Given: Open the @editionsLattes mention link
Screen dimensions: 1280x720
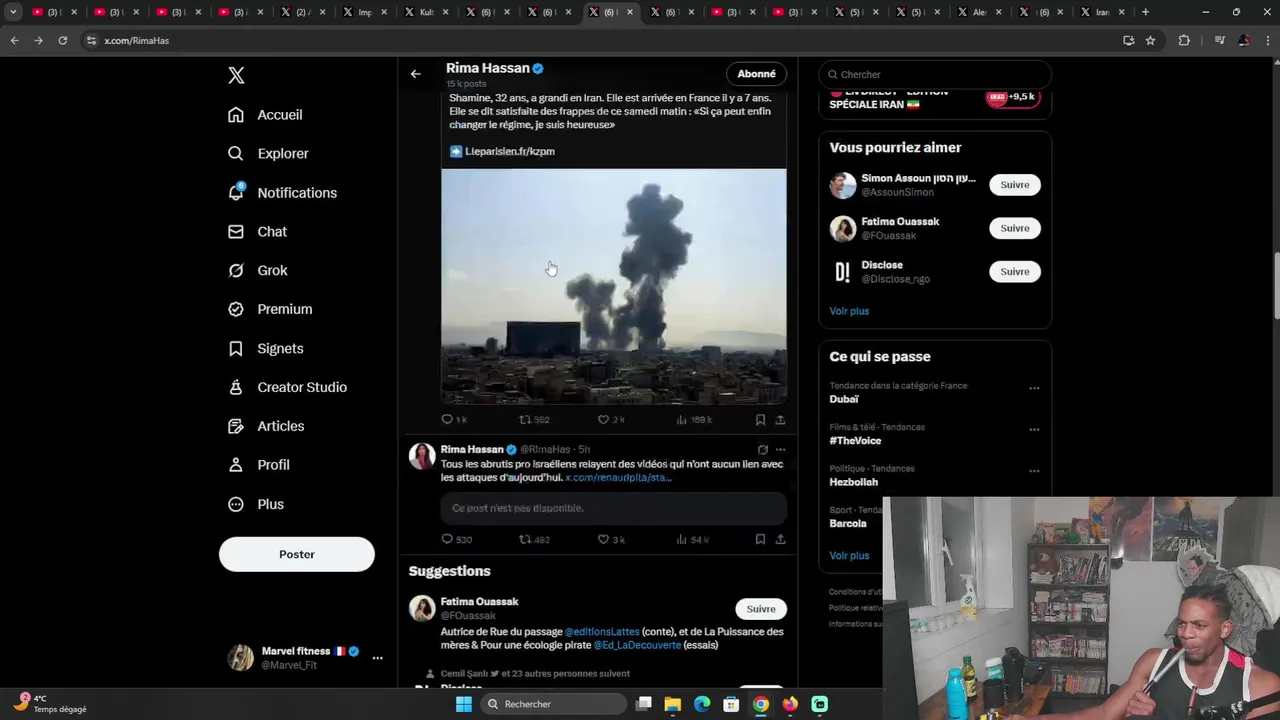Looking at the screenshot, I should (x=602, y=632).
